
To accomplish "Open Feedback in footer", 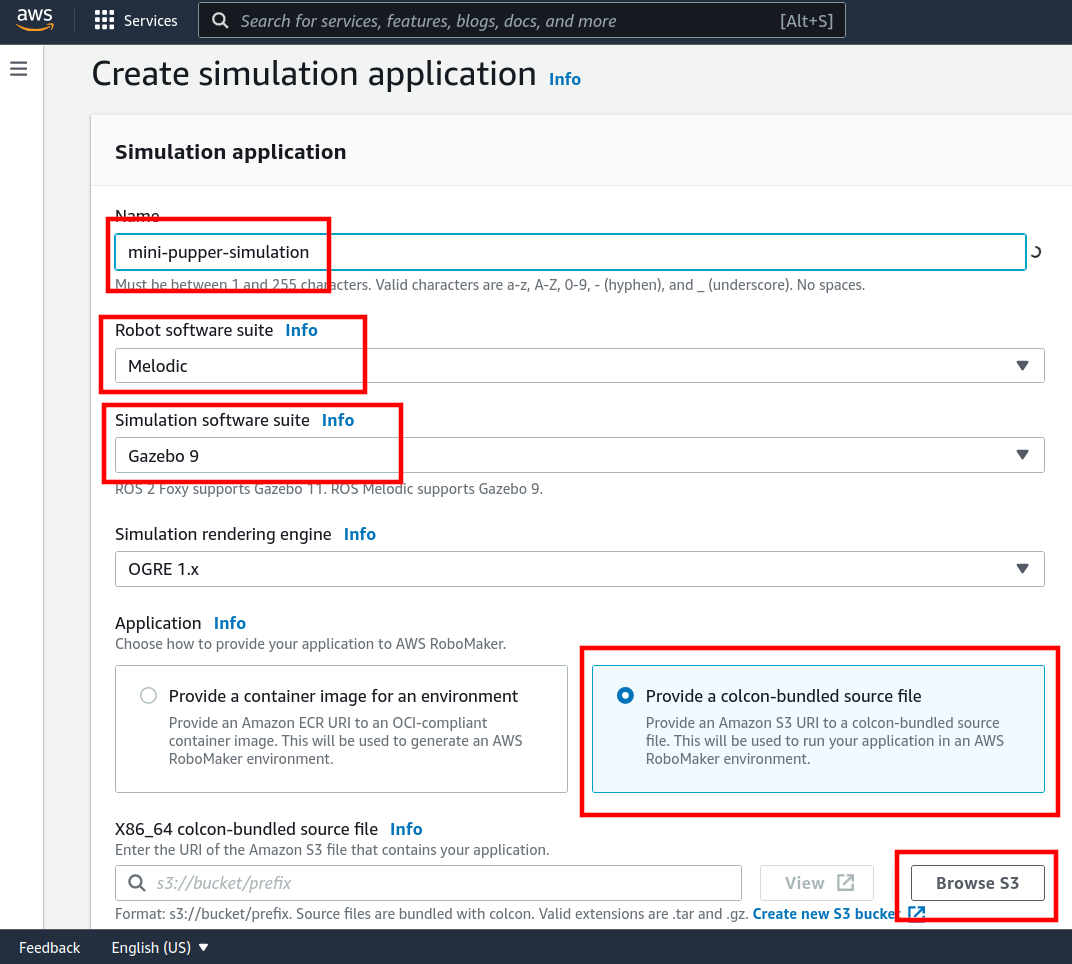I will pos(49,948).
